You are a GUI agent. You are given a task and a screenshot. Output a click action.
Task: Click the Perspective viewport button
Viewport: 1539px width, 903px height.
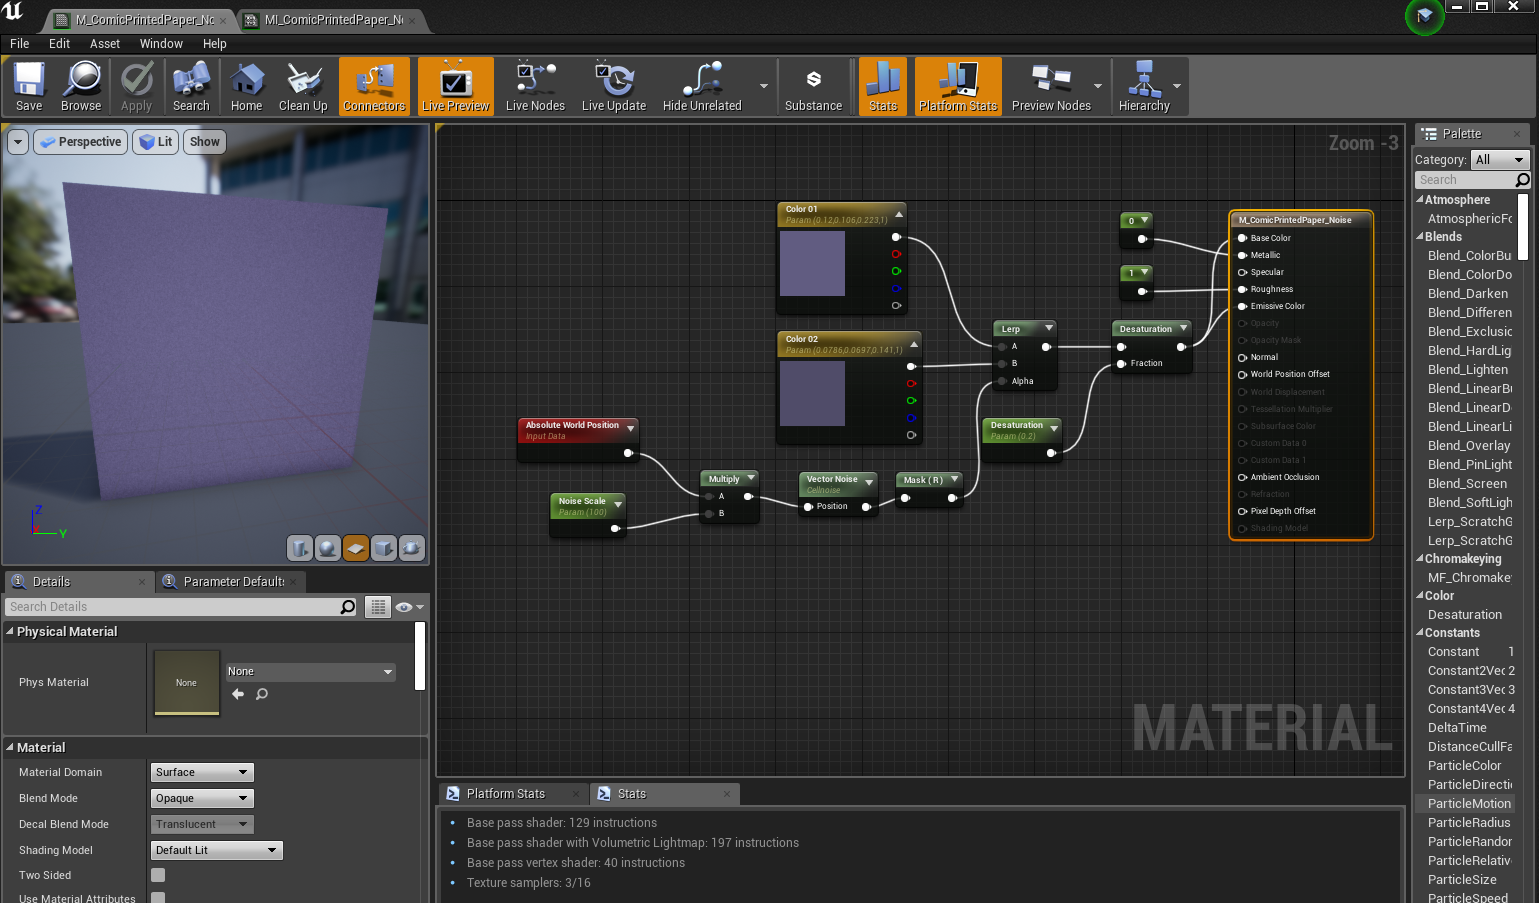(x=80, y=142)
